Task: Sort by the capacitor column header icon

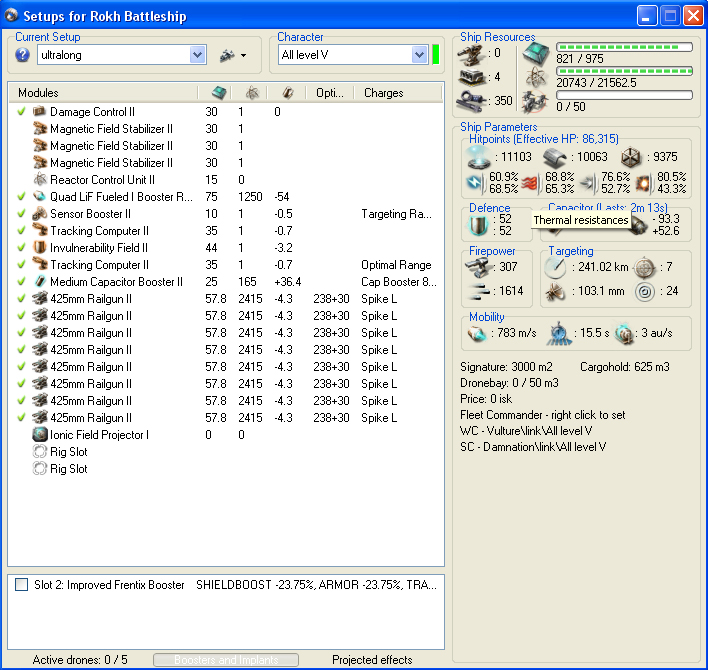Action: tap(287, 93)
